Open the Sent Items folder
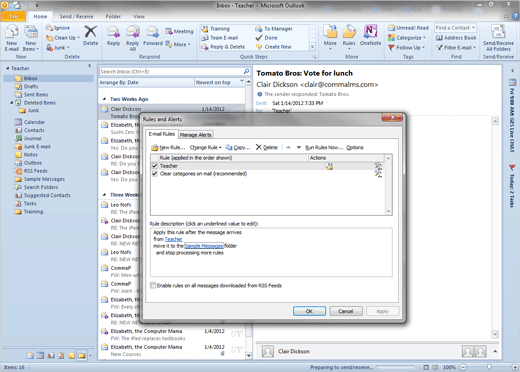This screenshot has width=520, height=372. pos(36,94)
